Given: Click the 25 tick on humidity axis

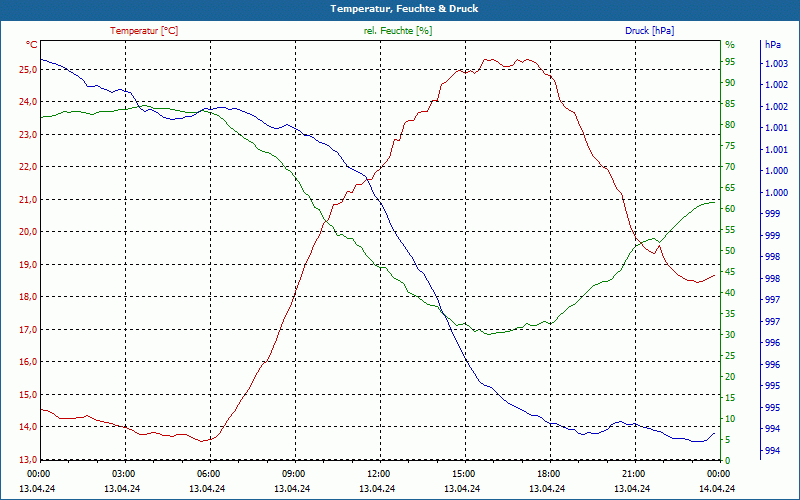Looking at the screenshot, I should 730,356.
